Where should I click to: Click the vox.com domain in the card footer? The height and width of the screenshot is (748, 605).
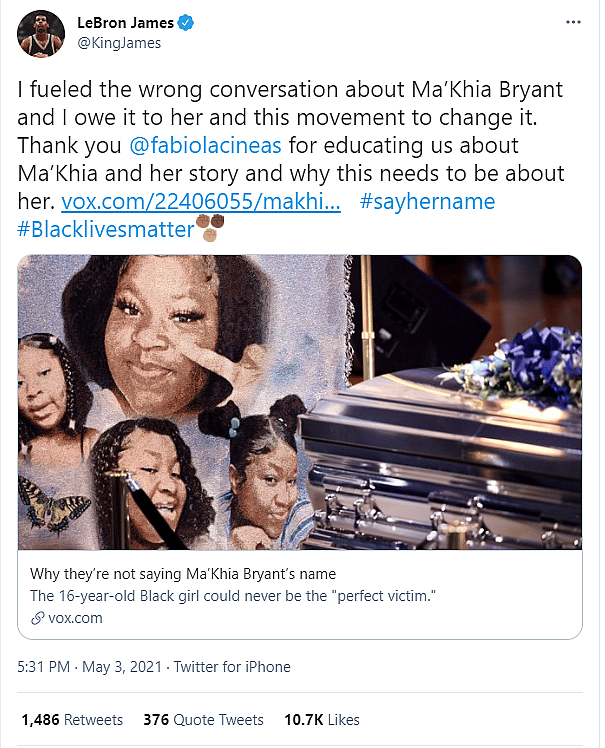coord(75,618)
